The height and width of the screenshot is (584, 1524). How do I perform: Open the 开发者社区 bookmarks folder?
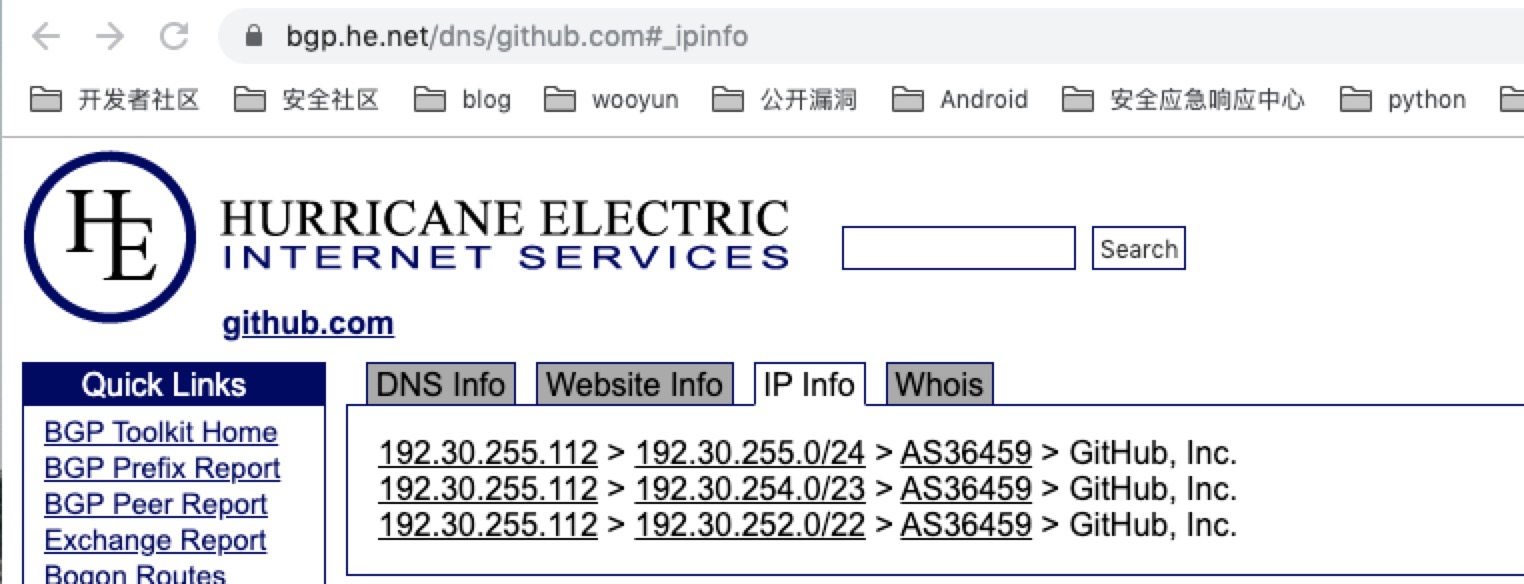point(115,99)
